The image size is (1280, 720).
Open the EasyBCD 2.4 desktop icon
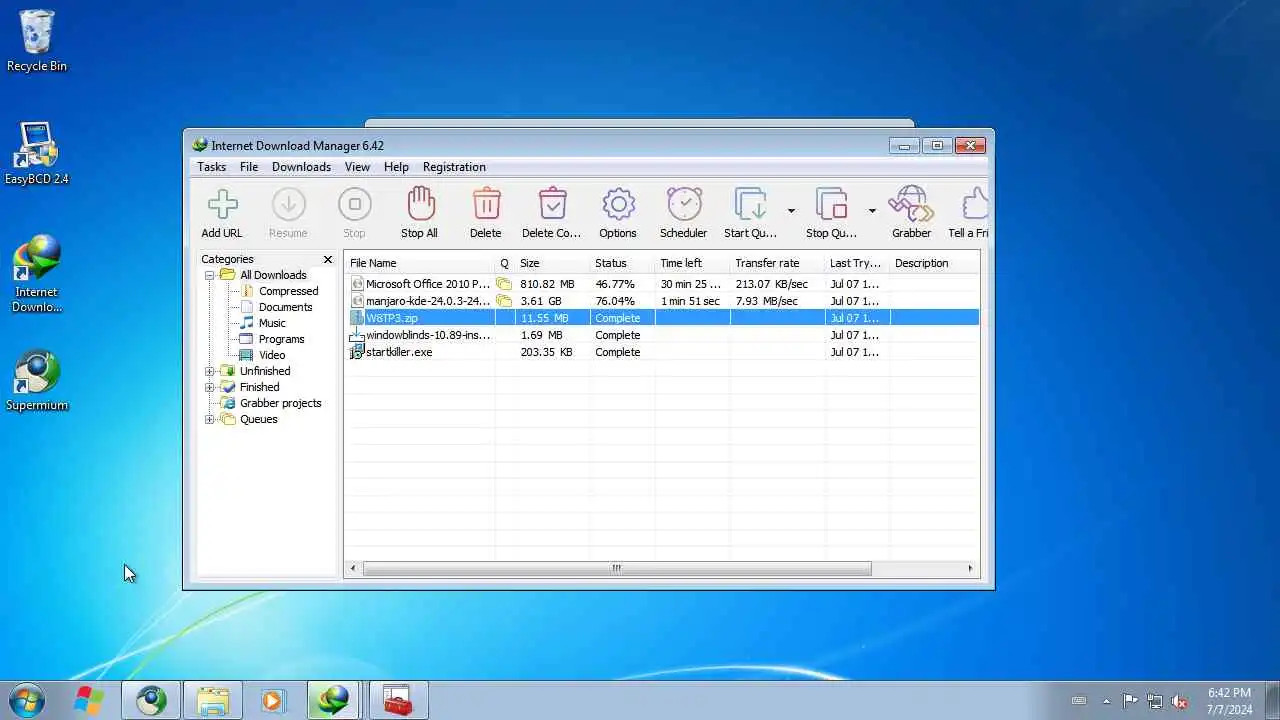pyautogui.click(x=37, y=154)
